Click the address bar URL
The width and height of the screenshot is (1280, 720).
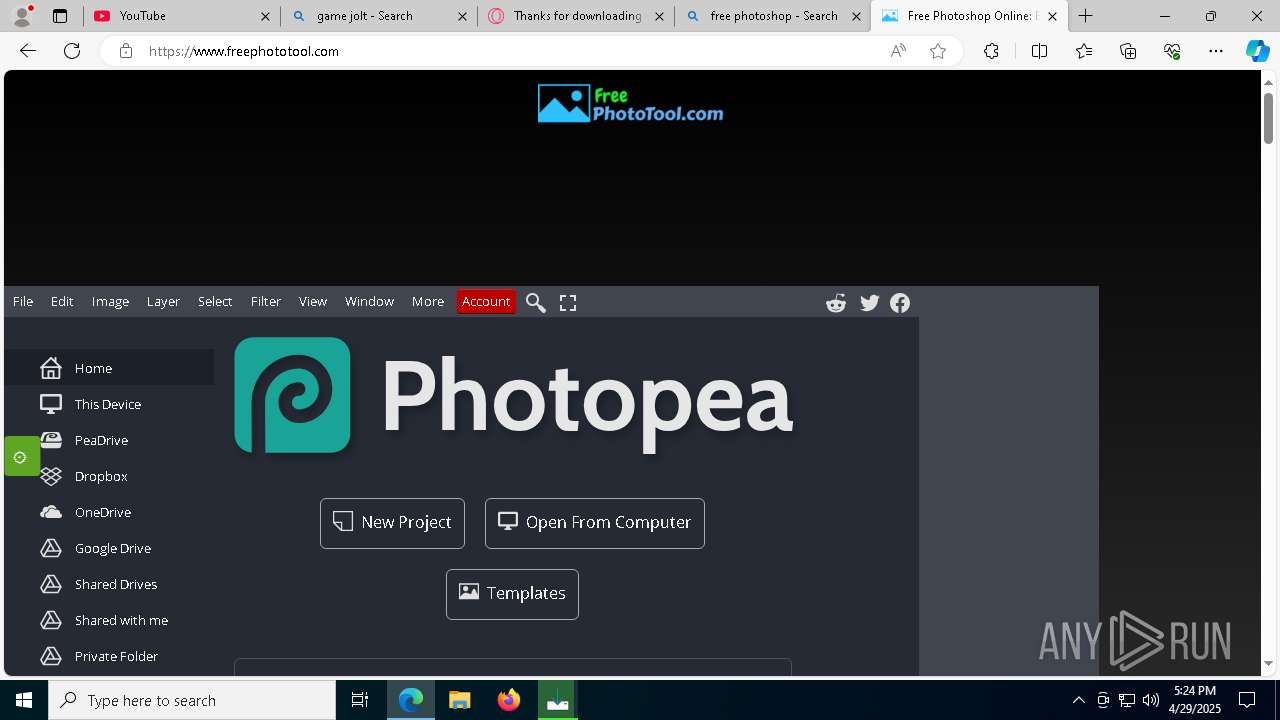pos(244,51)
